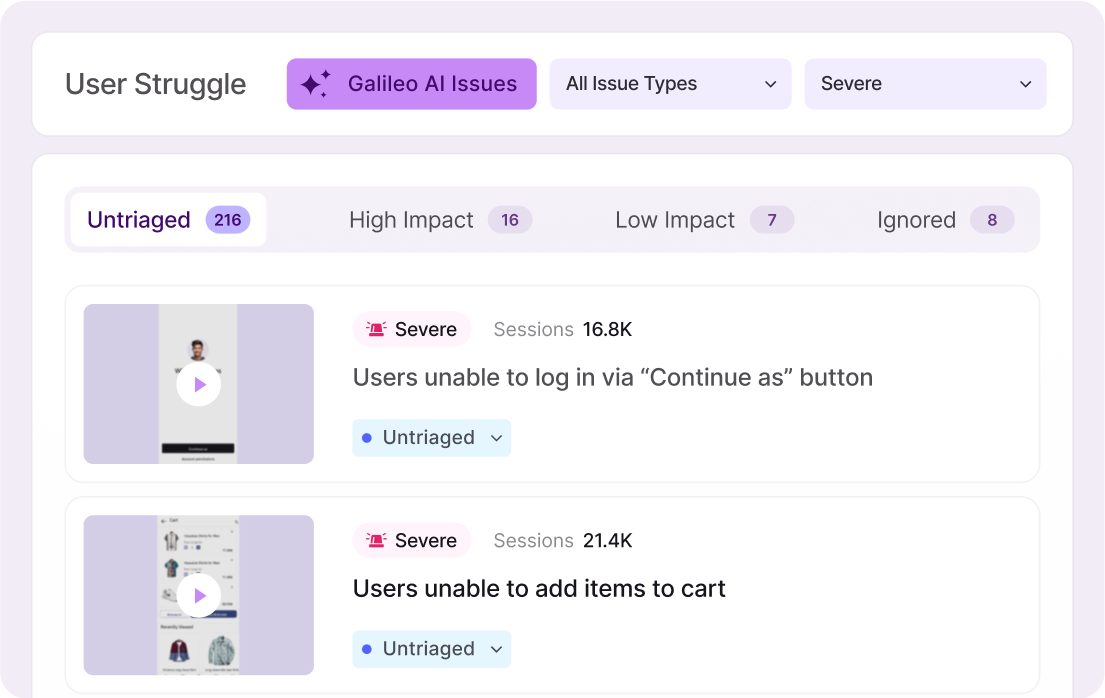This screenshot has height=698, width=1105.
Task: Switch to the Low Impact tab
Action: tap(675, 220)
